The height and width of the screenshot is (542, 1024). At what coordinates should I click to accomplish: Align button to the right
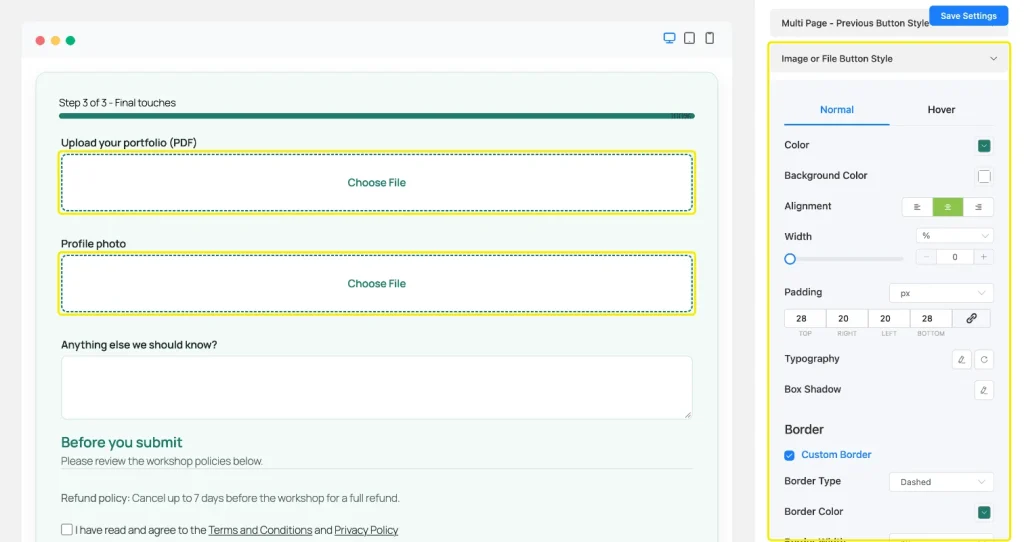coord(978,207)
